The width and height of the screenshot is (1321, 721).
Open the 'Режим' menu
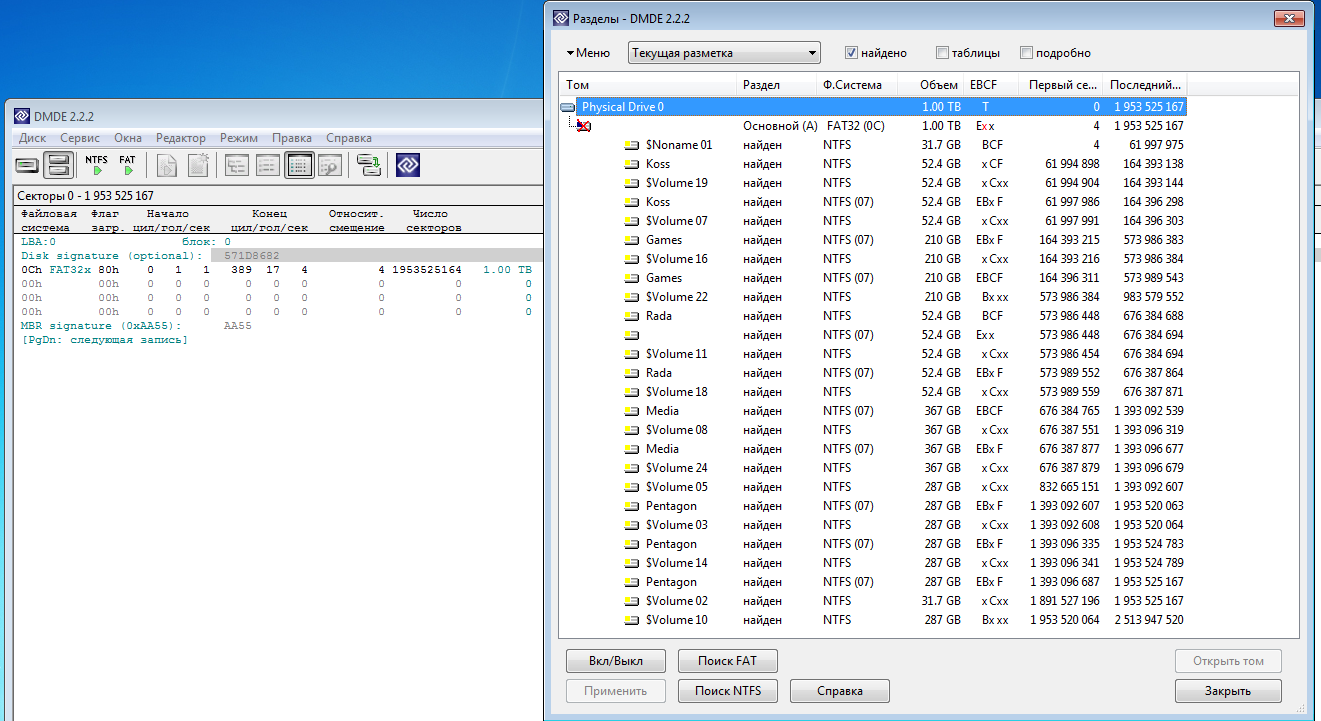[x=239, y=138]
